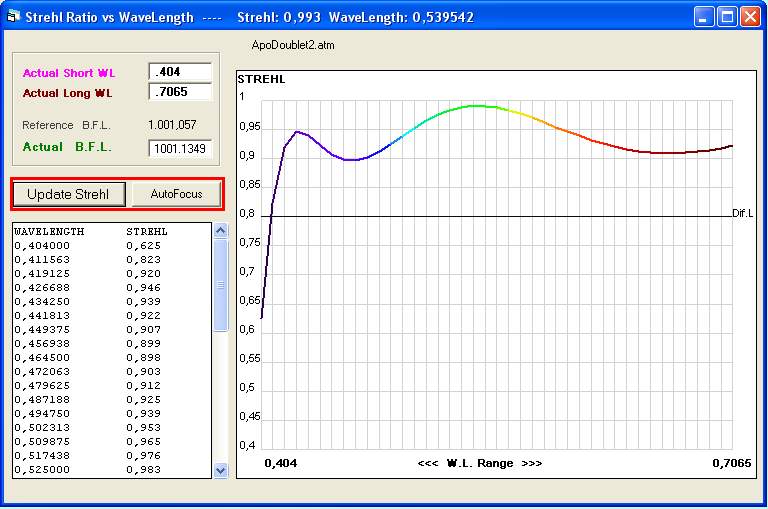The image size is (768, 509).
Task: Click the Reference B.F.L. label
Action: (x=66, y=125)
